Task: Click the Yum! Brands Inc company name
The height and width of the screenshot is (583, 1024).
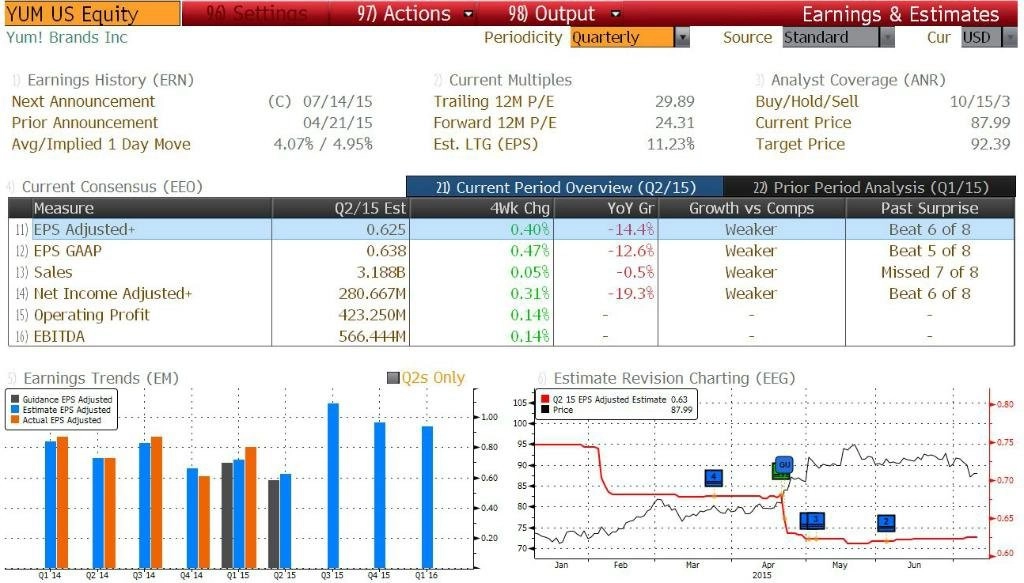Action: pyautogui.click(x=67, y=37)
